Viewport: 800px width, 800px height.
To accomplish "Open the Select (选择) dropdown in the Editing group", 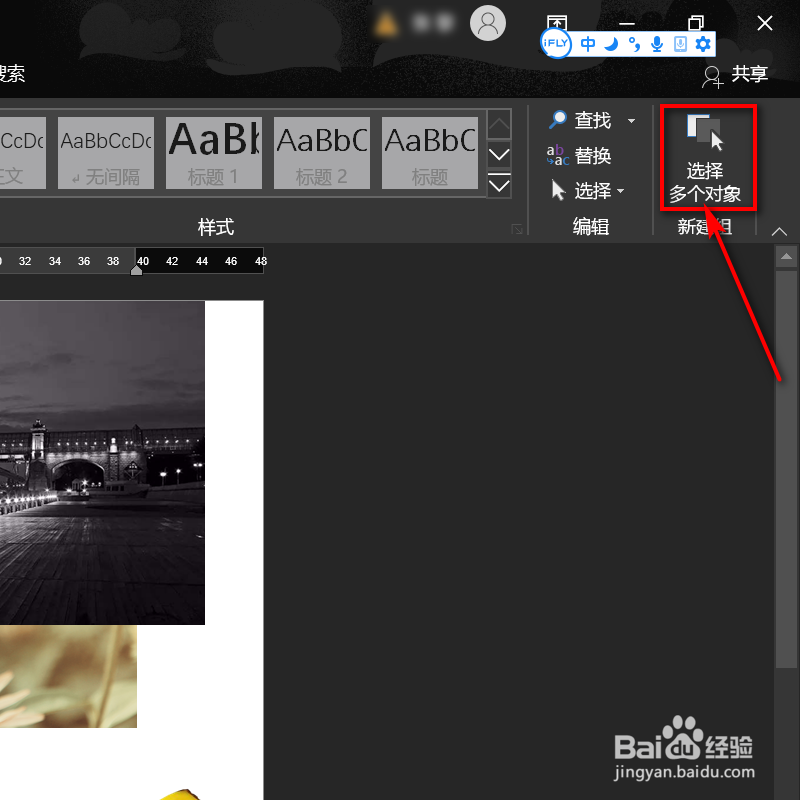I will [588, 191].
